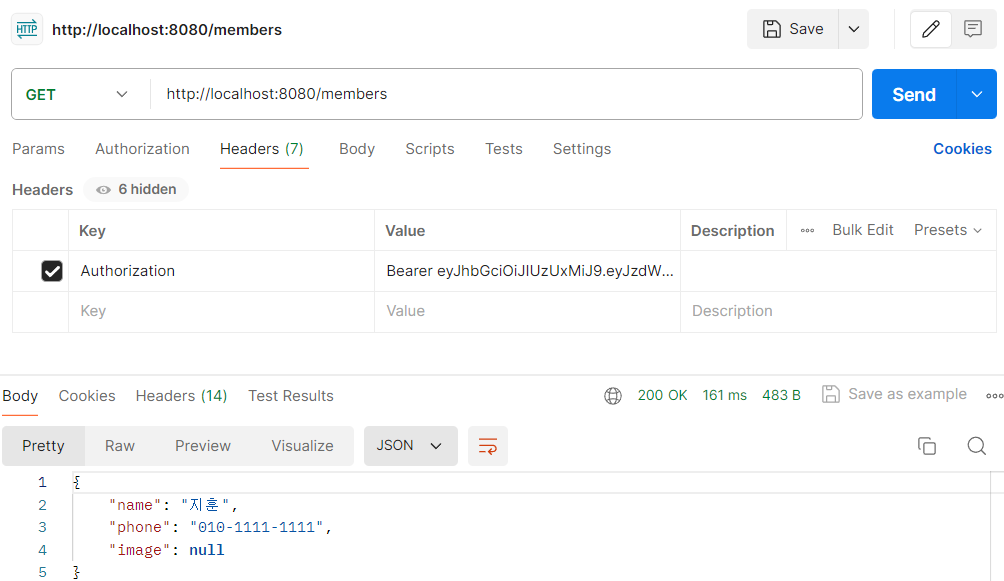
Task: Click the pencil edit icon
Action: pos(930,29)
